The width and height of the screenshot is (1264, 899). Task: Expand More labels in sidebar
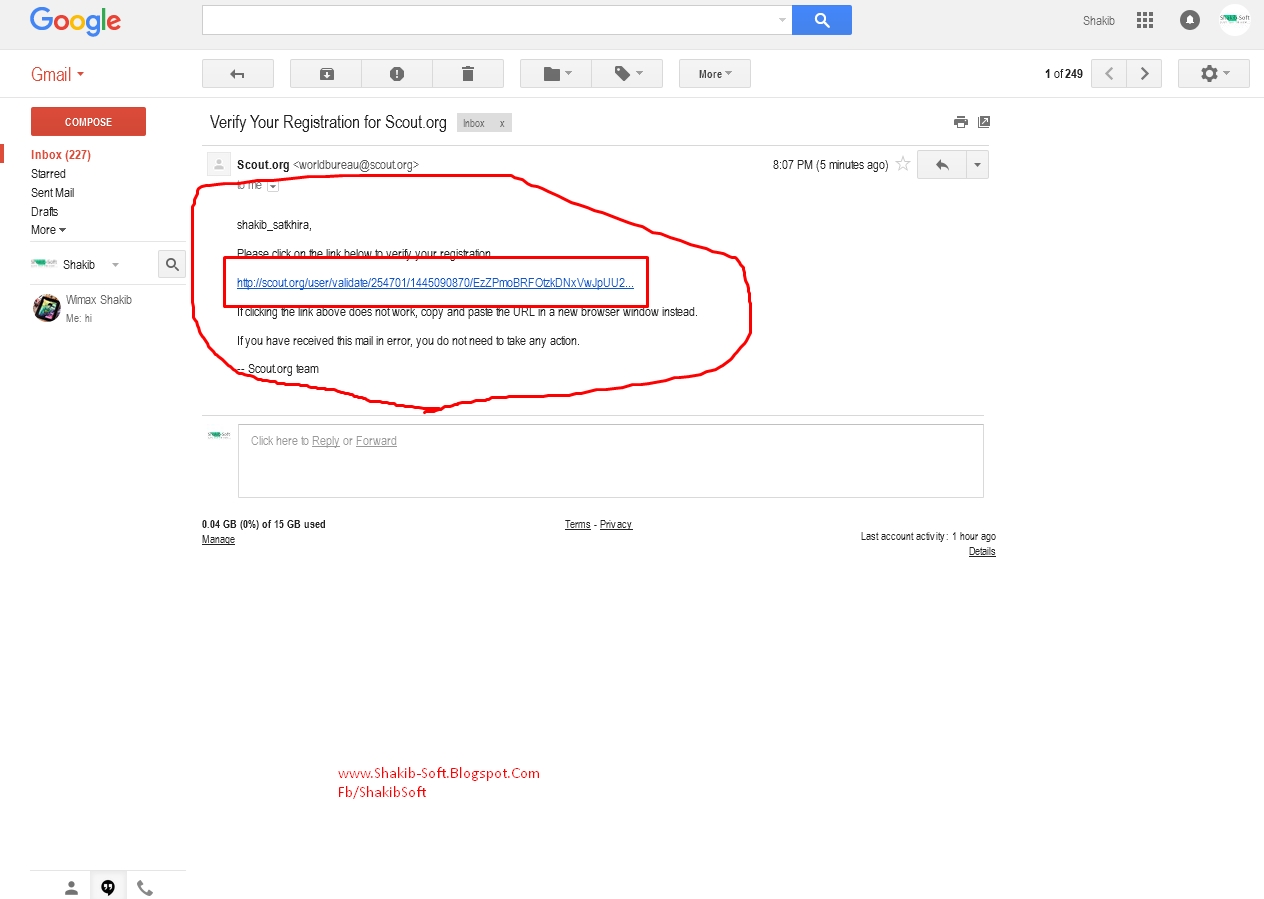point(48,230)
